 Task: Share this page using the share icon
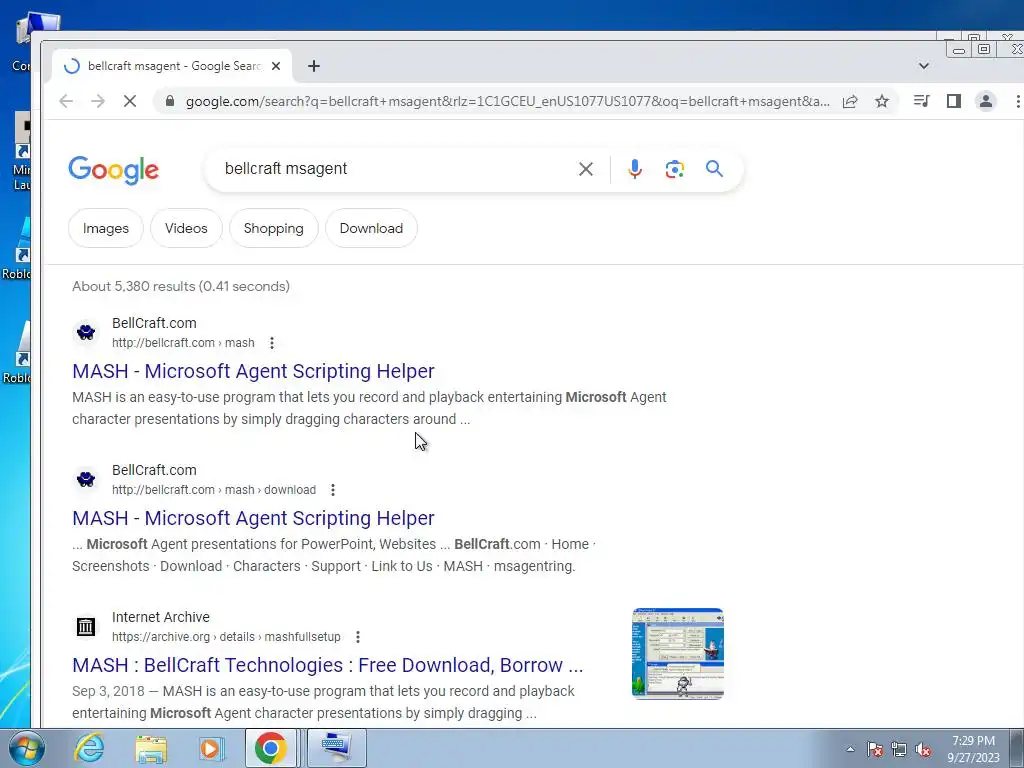point(850,101)
